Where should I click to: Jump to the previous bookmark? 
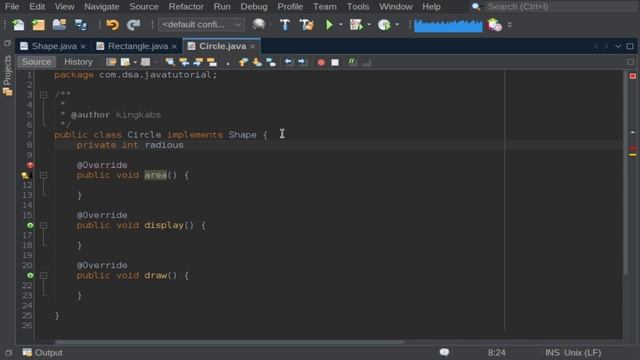coord(243,62)
